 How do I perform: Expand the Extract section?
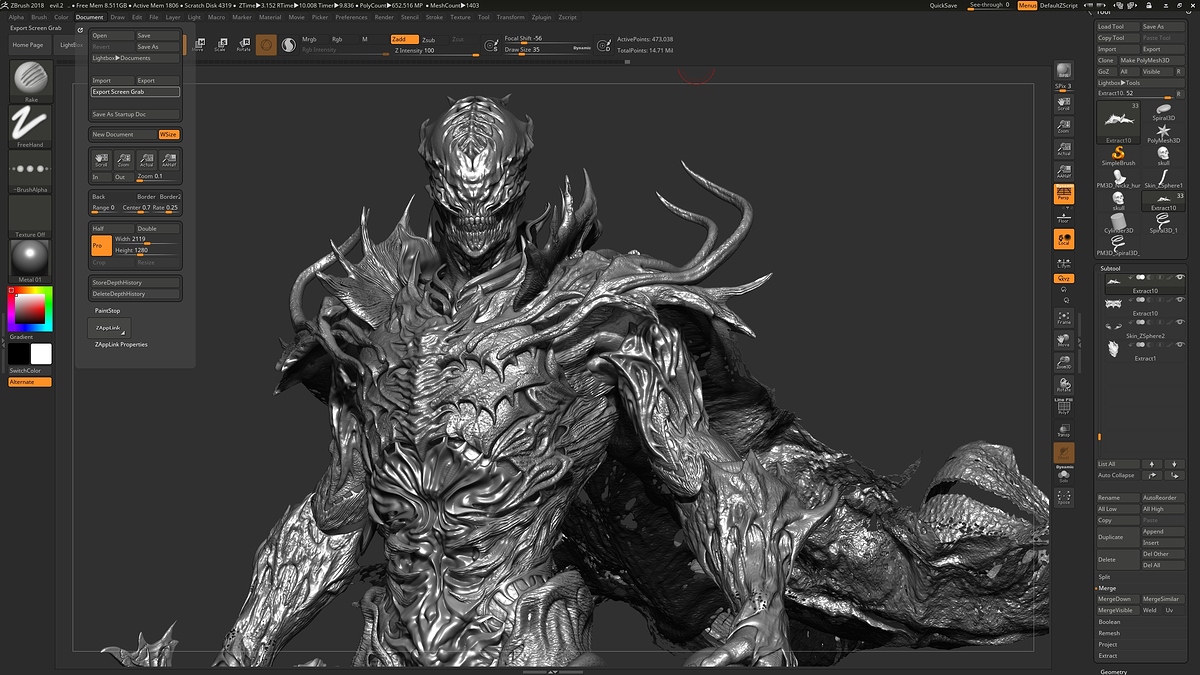[1108, 656]
